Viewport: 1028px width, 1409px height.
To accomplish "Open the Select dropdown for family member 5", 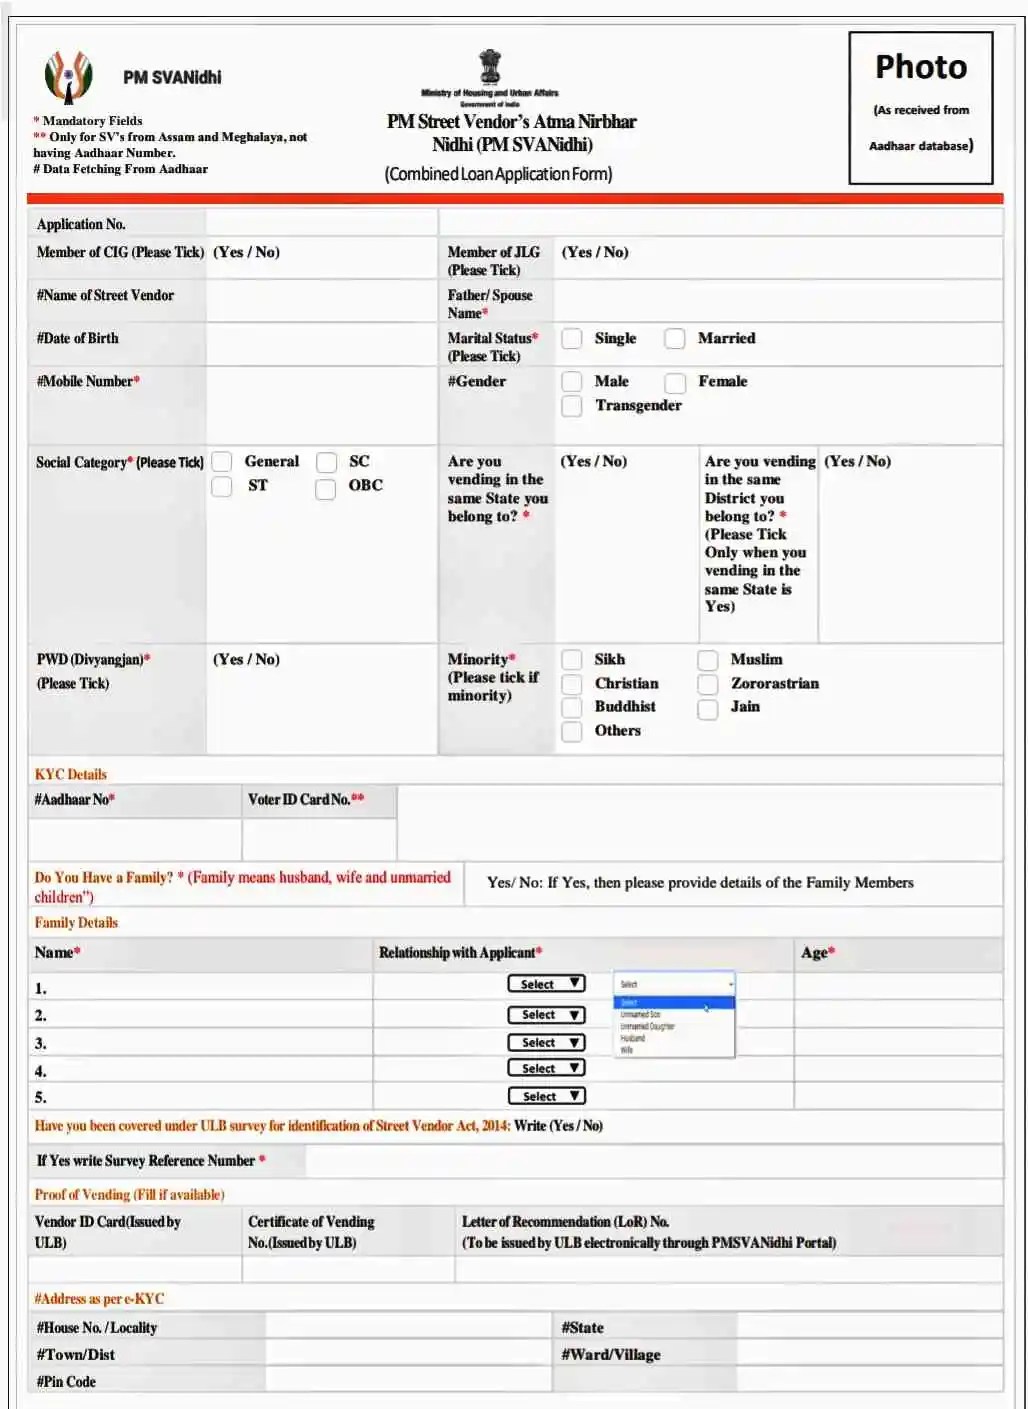I will coord(546,1095).
